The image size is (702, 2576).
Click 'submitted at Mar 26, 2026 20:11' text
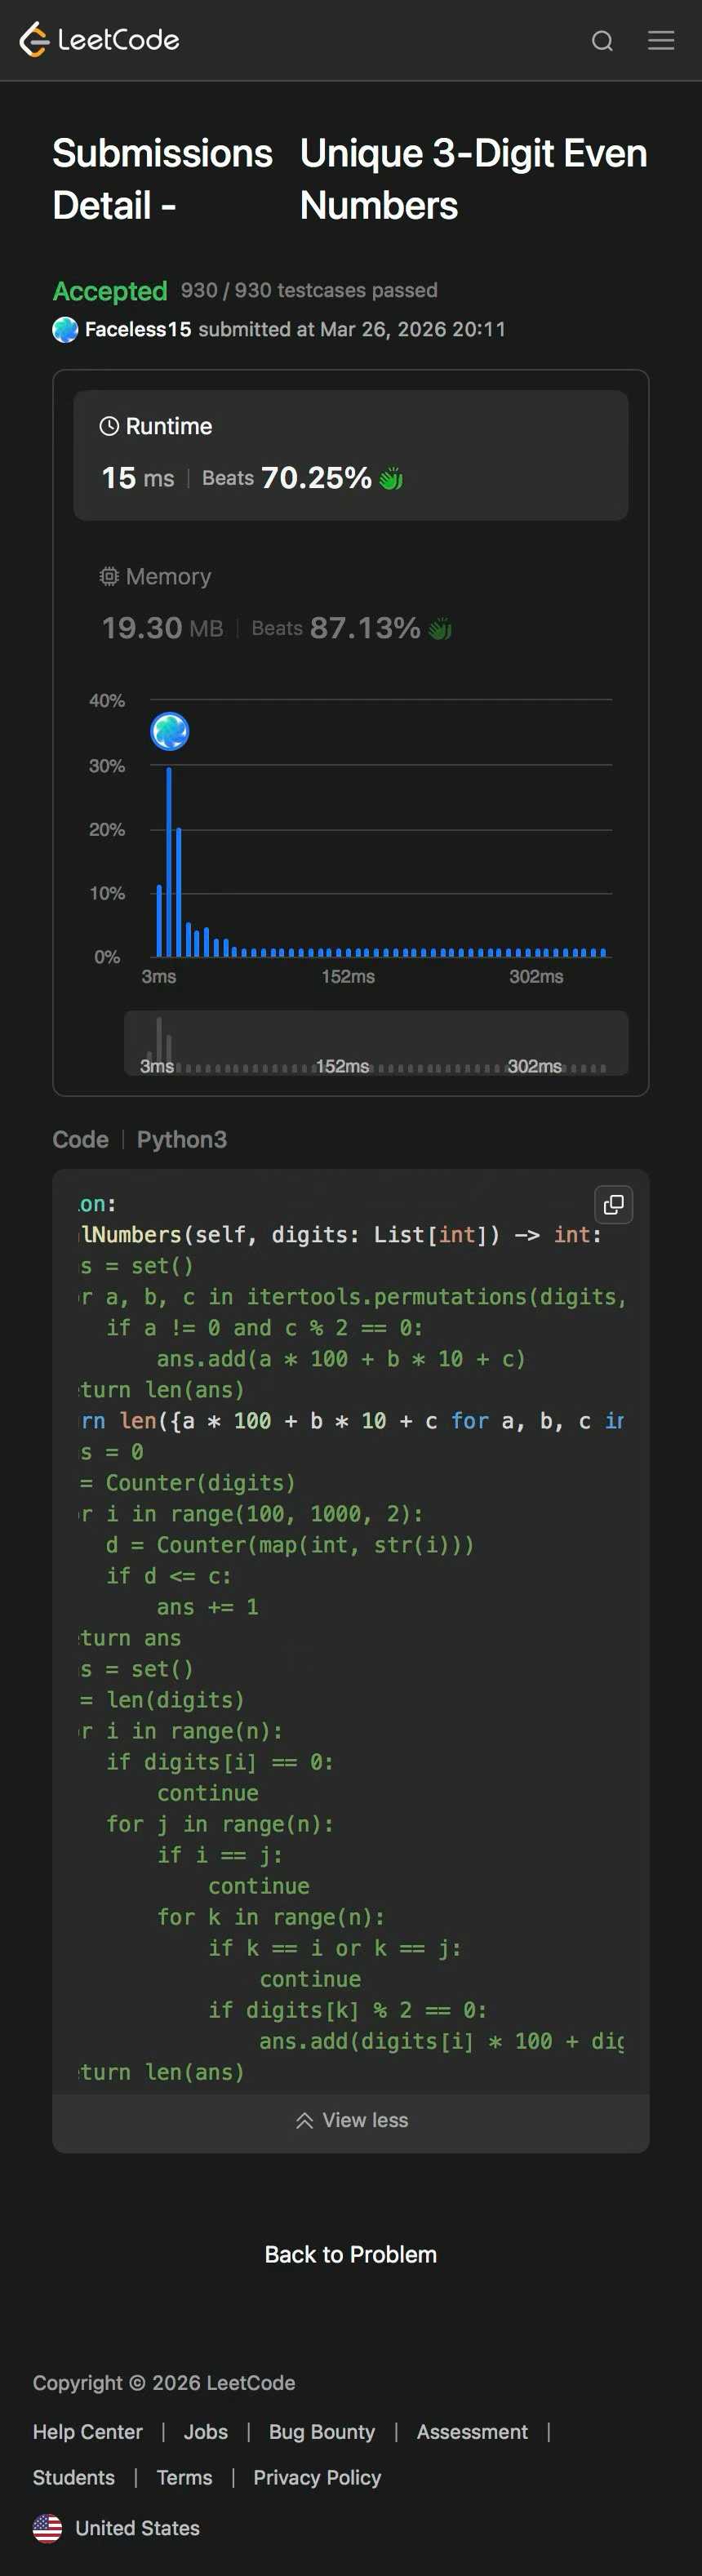[352, 329]
